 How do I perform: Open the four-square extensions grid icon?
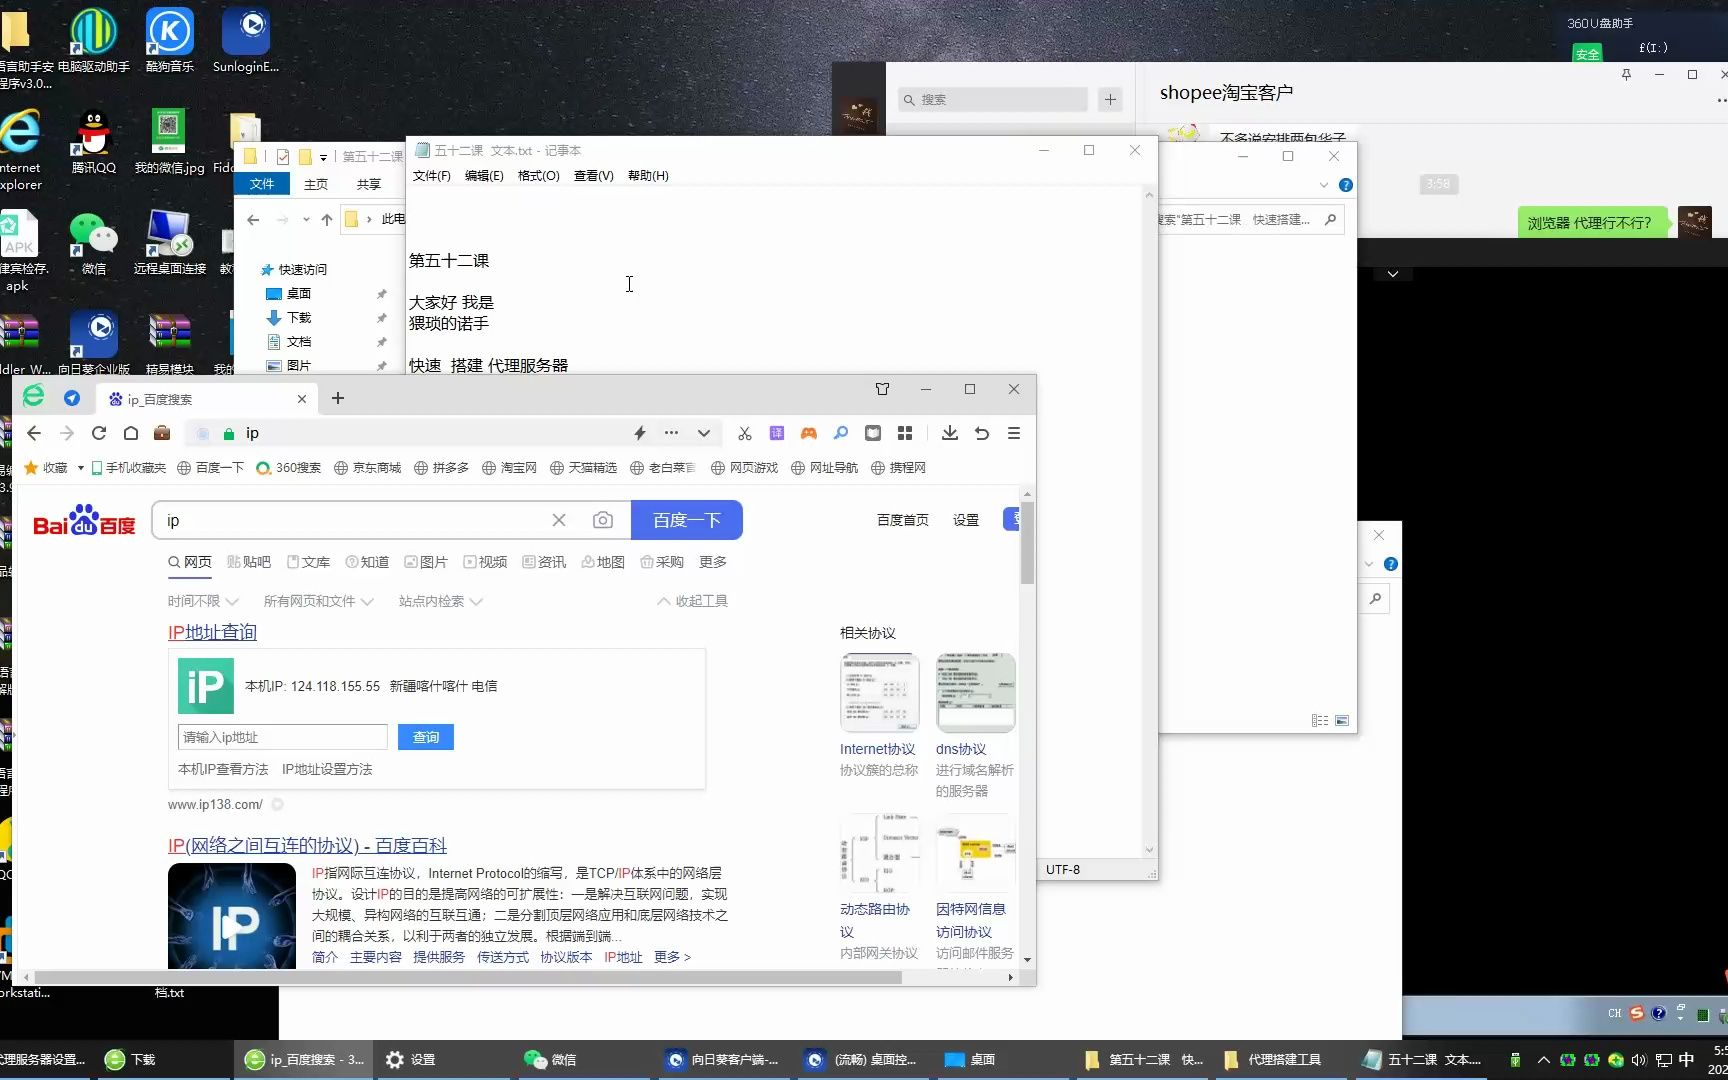[x=905, y=433]
